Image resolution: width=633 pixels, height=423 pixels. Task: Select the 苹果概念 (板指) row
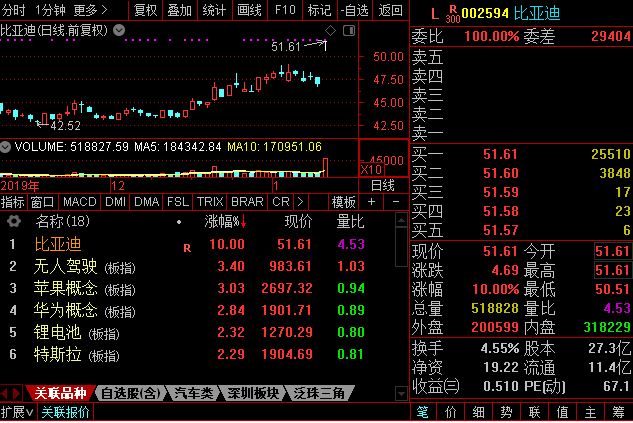point(197,288)
